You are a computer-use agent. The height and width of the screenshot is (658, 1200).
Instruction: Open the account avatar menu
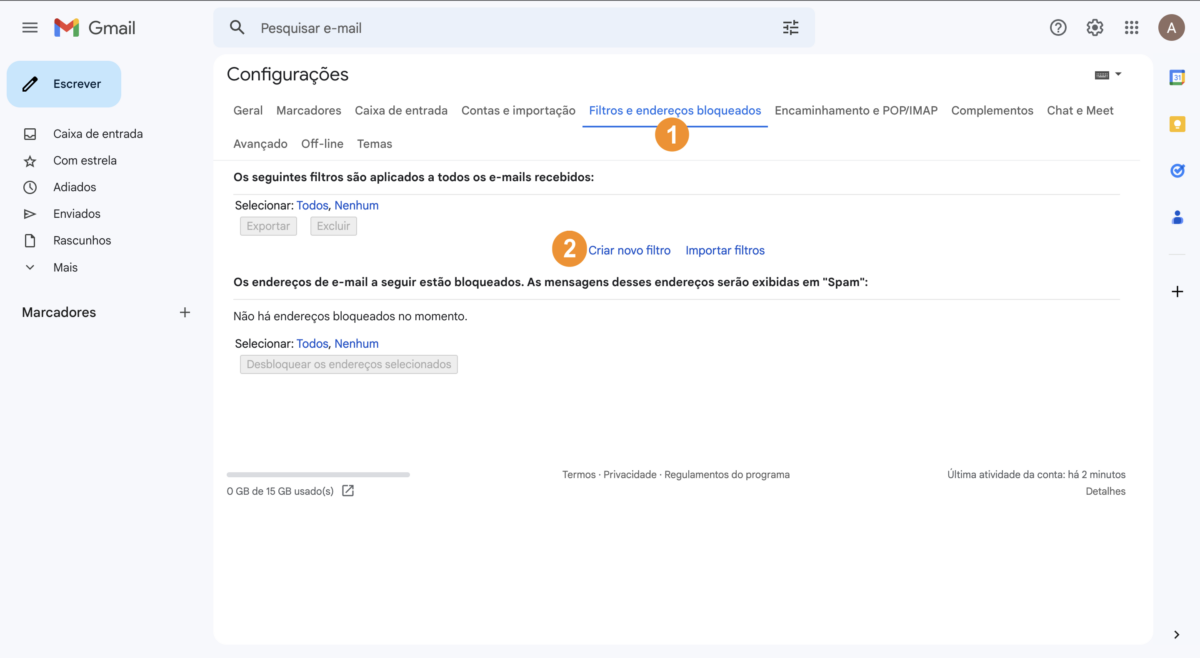1171,28
